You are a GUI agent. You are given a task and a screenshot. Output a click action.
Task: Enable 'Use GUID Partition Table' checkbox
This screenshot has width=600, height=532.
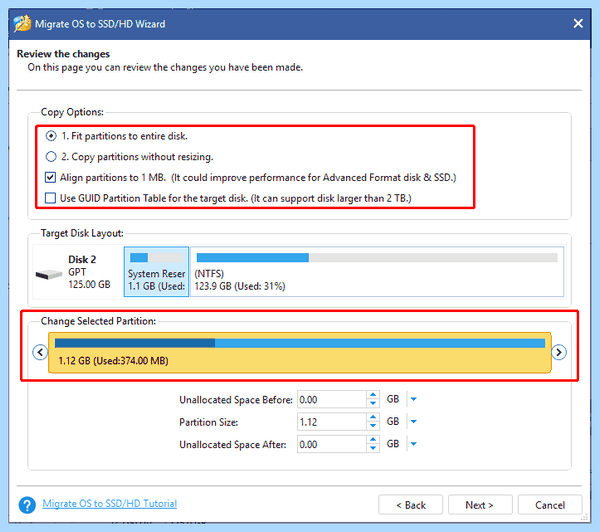51,198
